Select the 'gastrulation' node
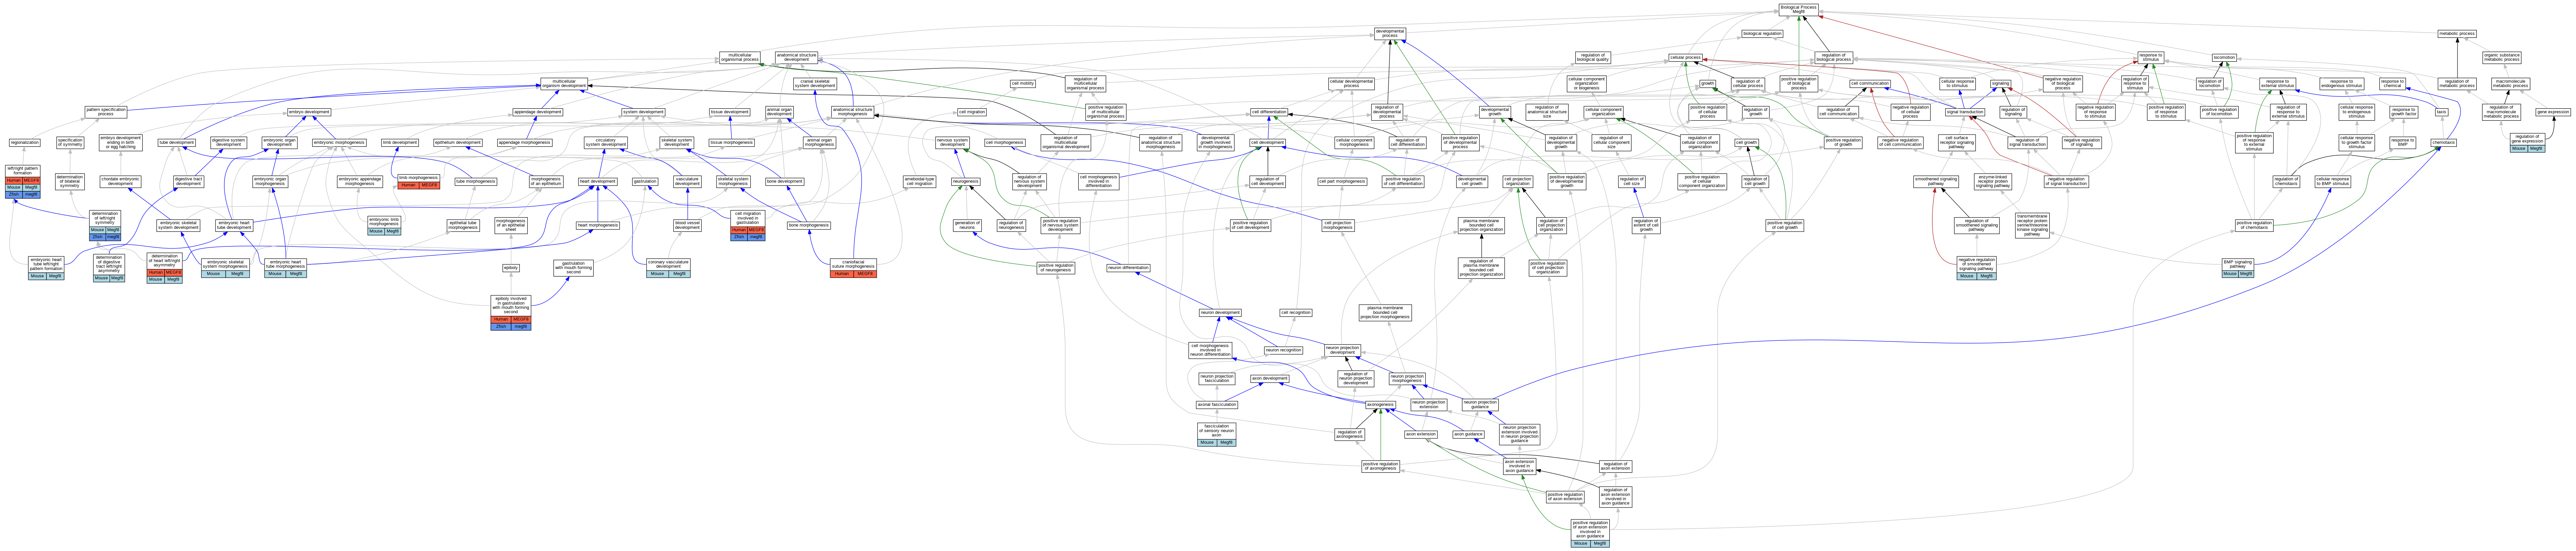 pos(645,182)
